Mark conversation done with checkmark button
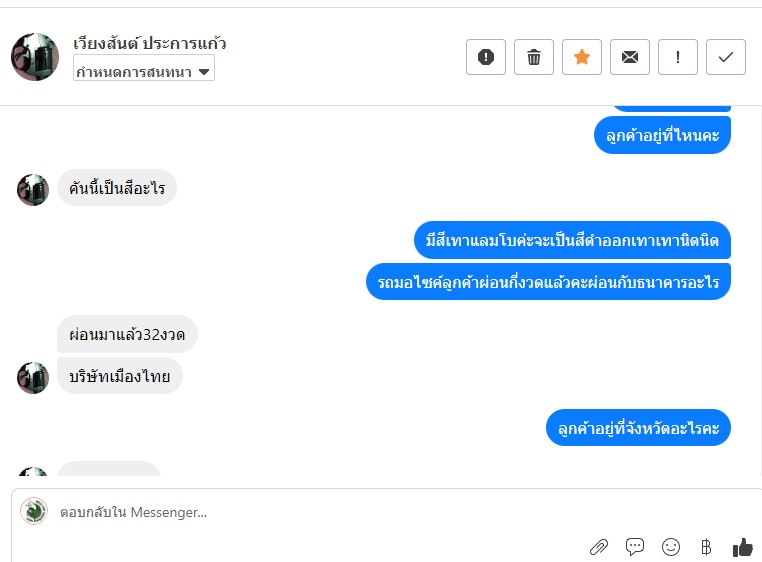Screen dimensions: 762x562 [x=726, y=57]
